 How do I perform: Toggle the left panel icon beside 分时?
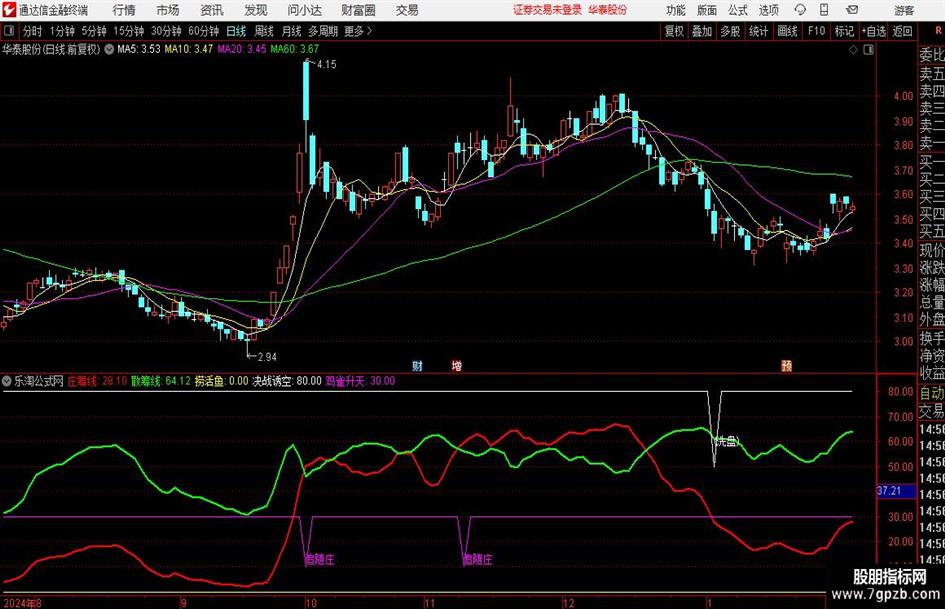click(x=9, y=31)
